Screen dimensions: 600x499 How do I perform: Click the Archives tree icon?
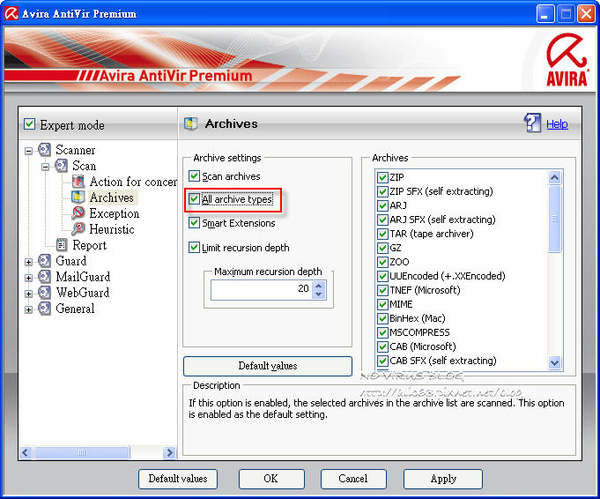coord(78,197)
